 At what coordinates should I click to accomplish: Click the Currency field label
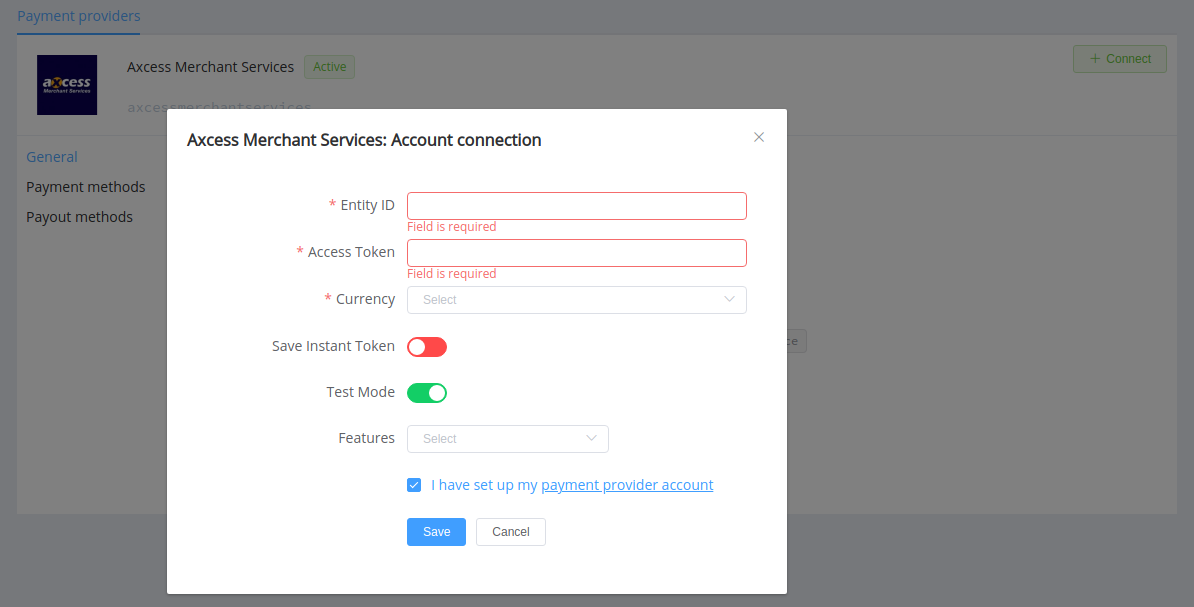(366, 299)
